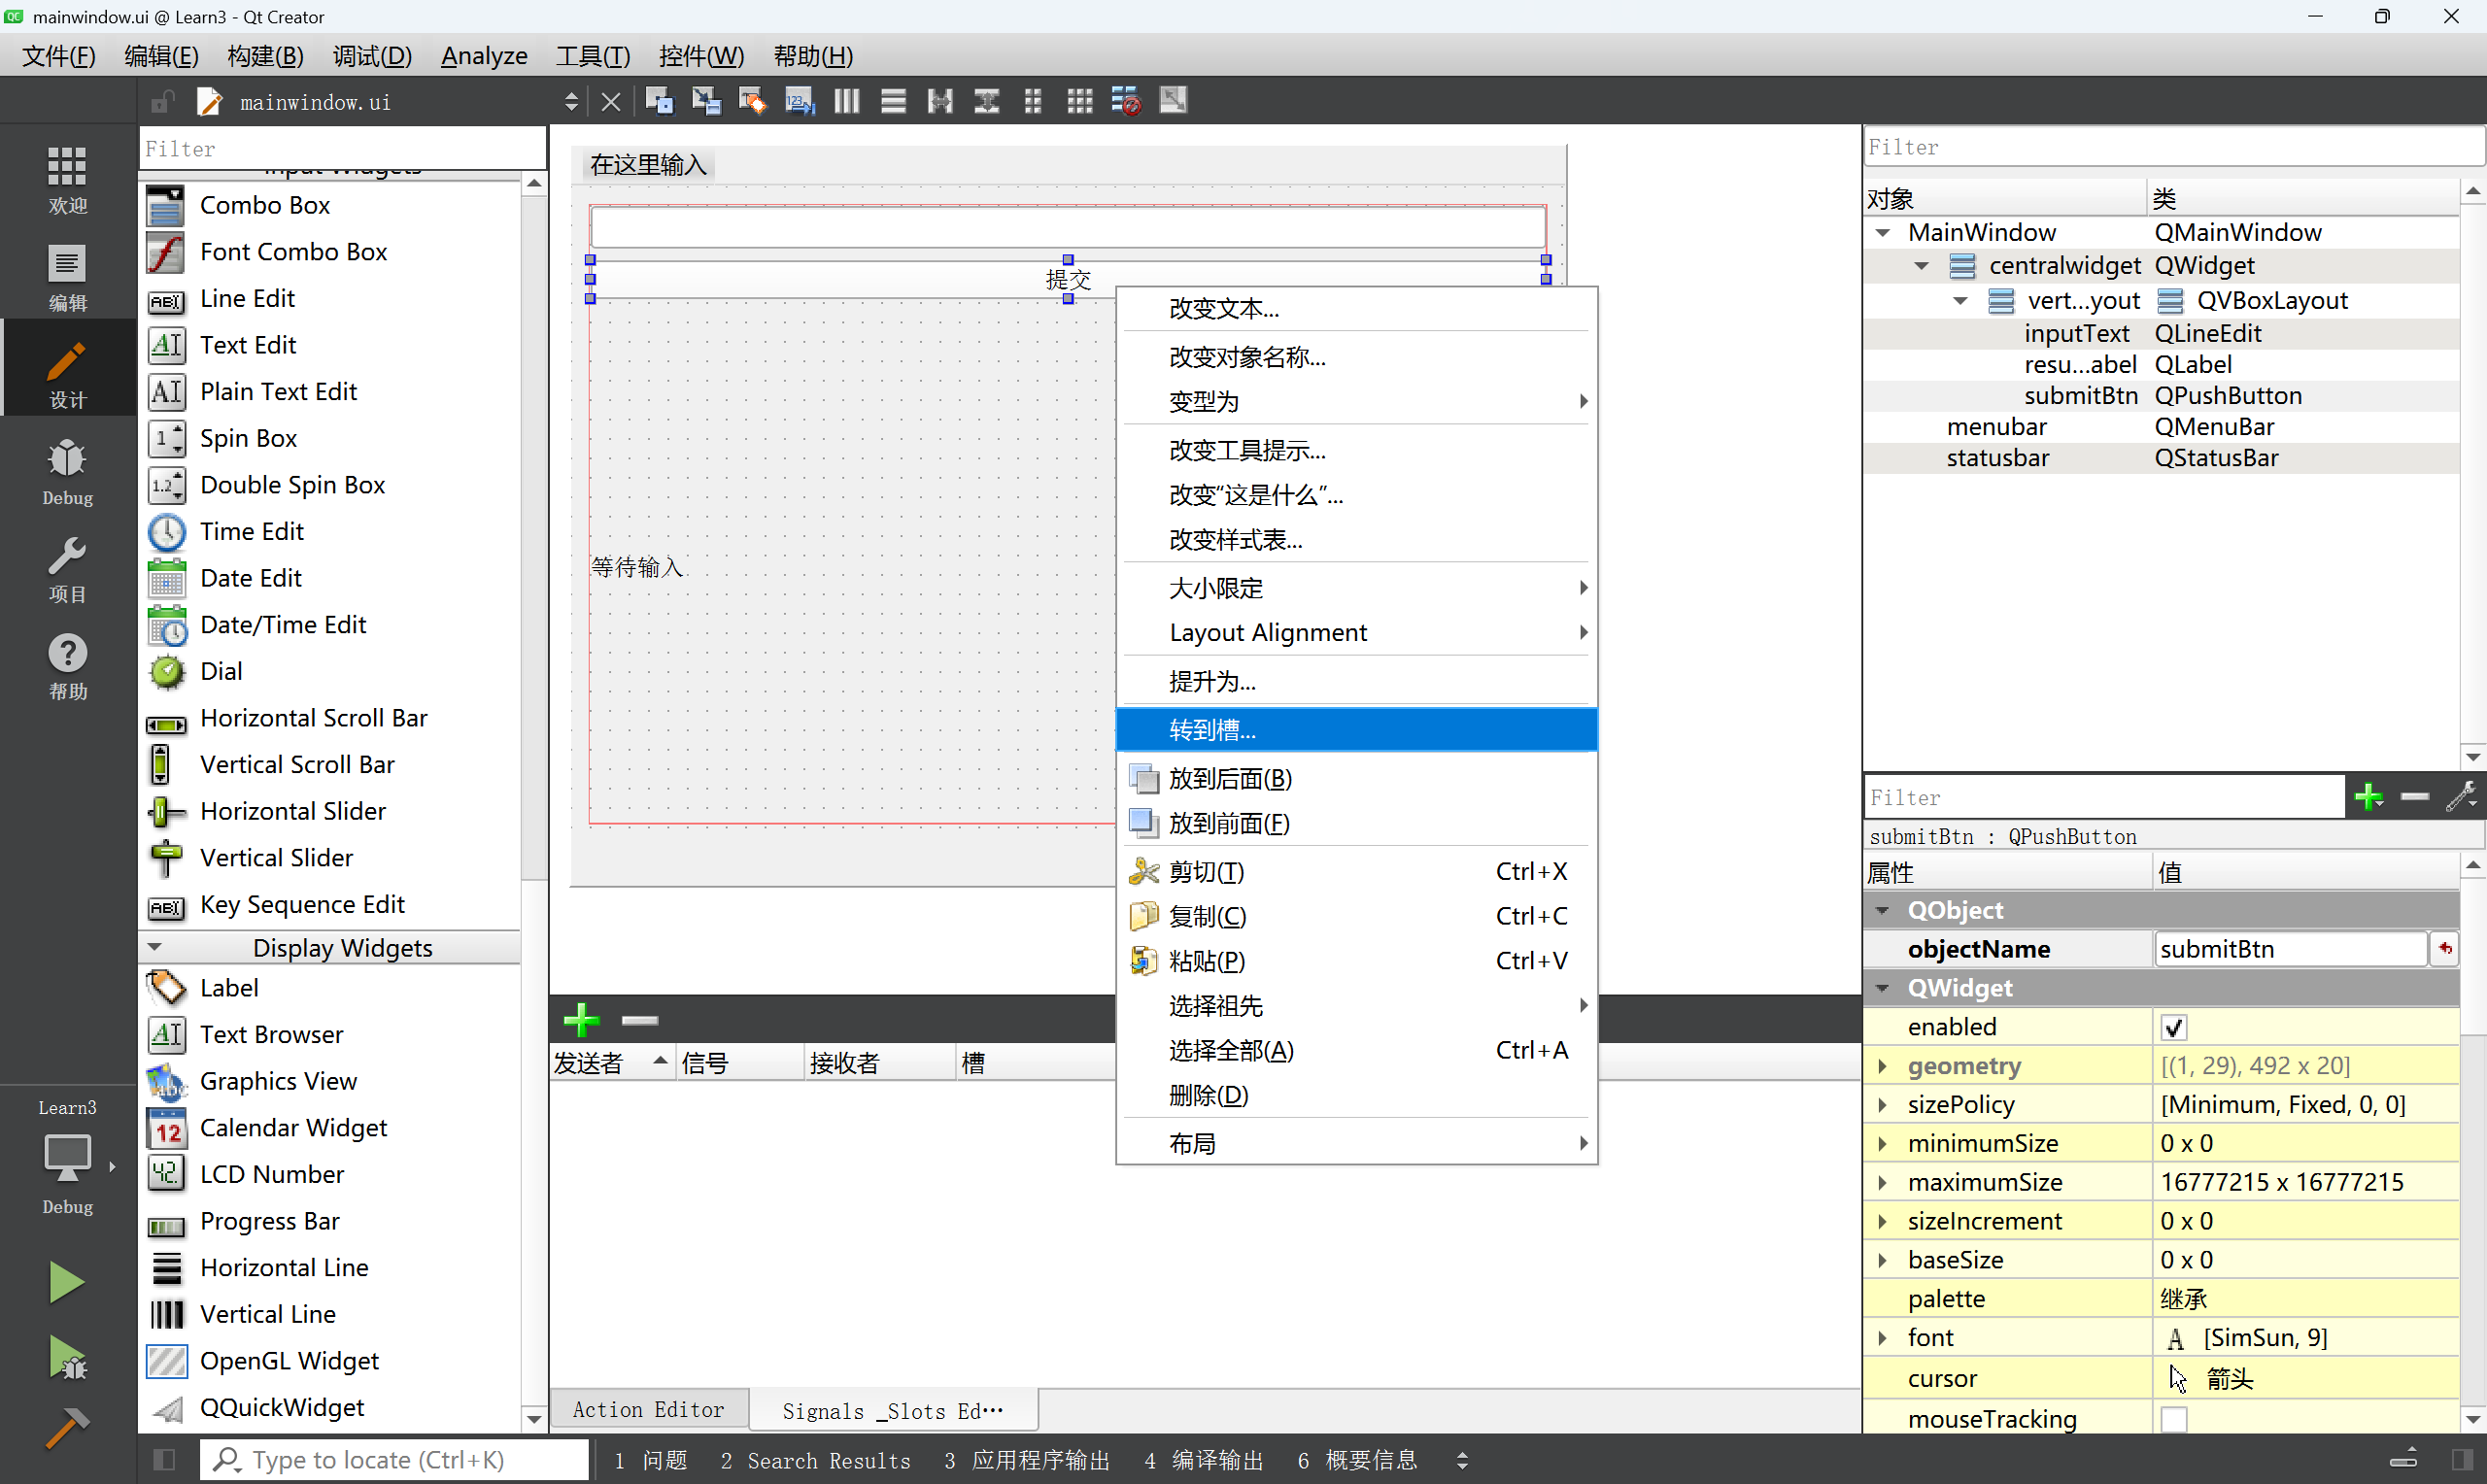Image resolution: width=2487 pixels, height=1484 pixels.
Task: Select the Learn3 kit selector monitor icon
Action: click(67, 1160)
